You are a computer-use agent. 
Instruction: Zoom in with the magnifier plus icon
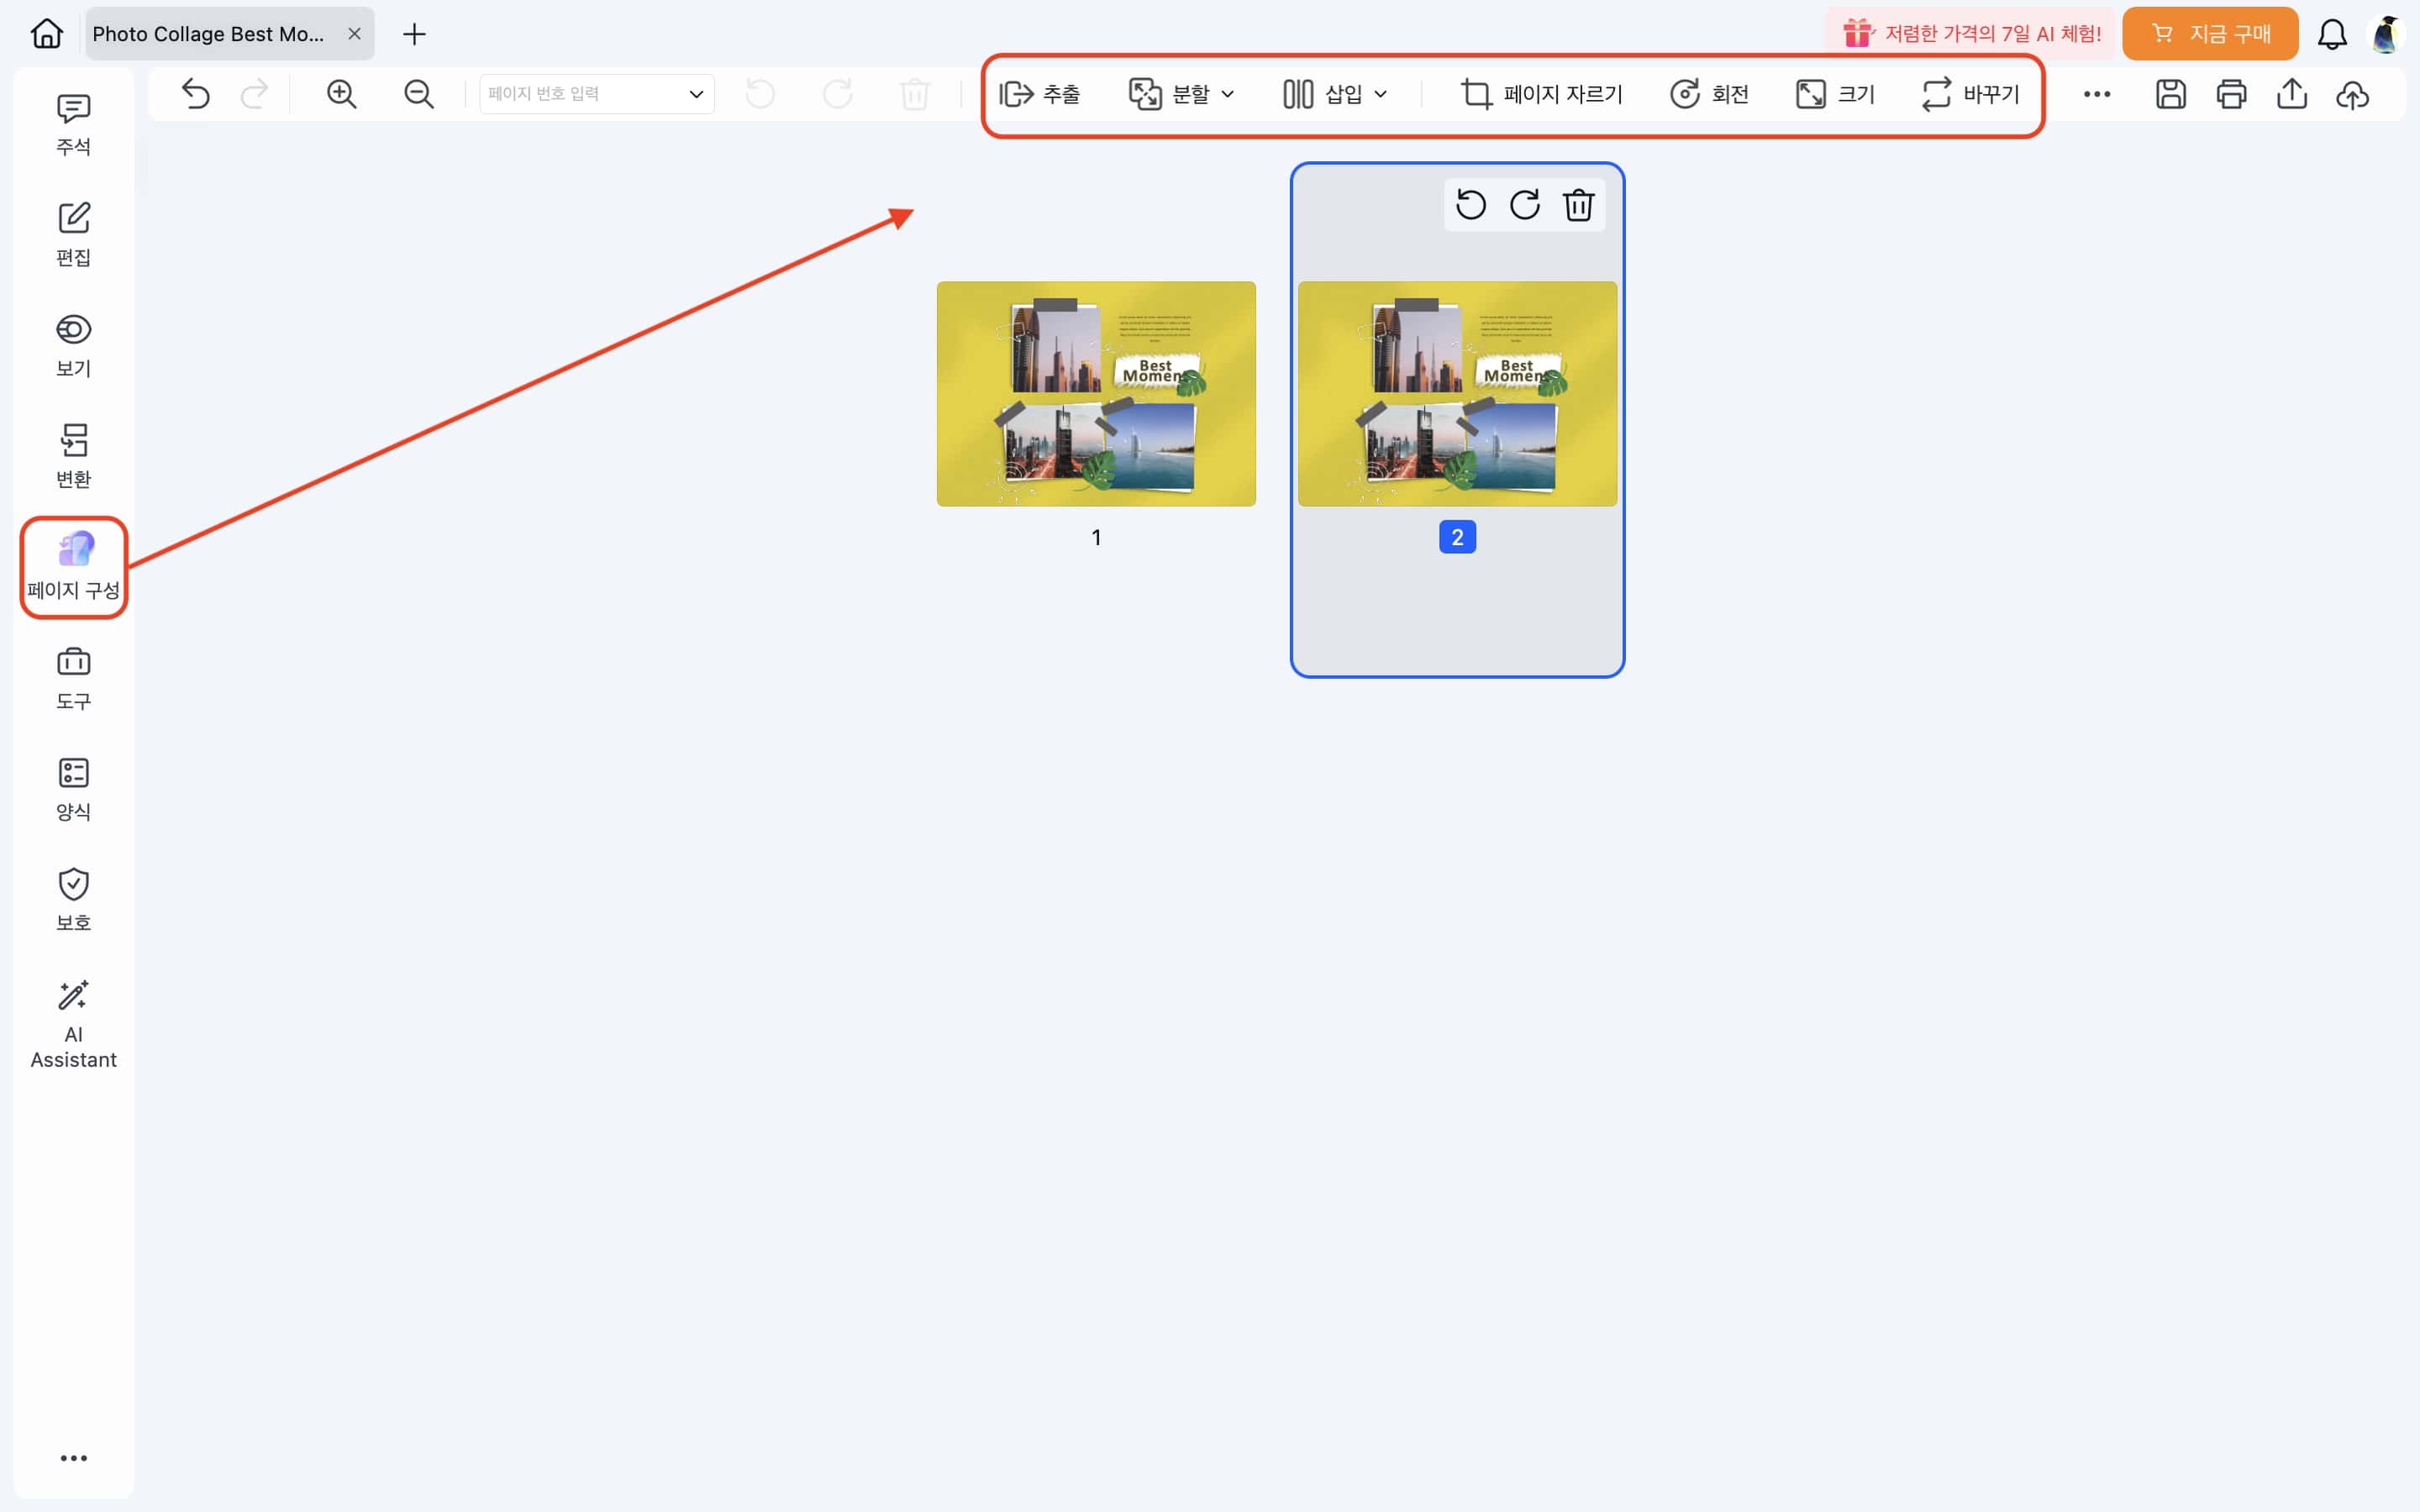341,94
